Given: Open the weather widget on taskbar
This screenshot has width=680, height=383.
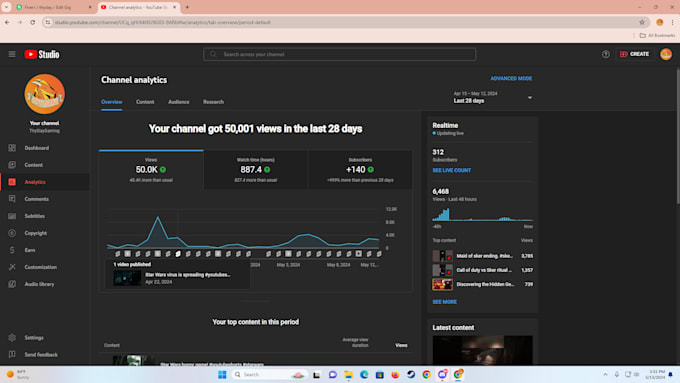Looking at the screenshot, I should (x=18, y=375).
